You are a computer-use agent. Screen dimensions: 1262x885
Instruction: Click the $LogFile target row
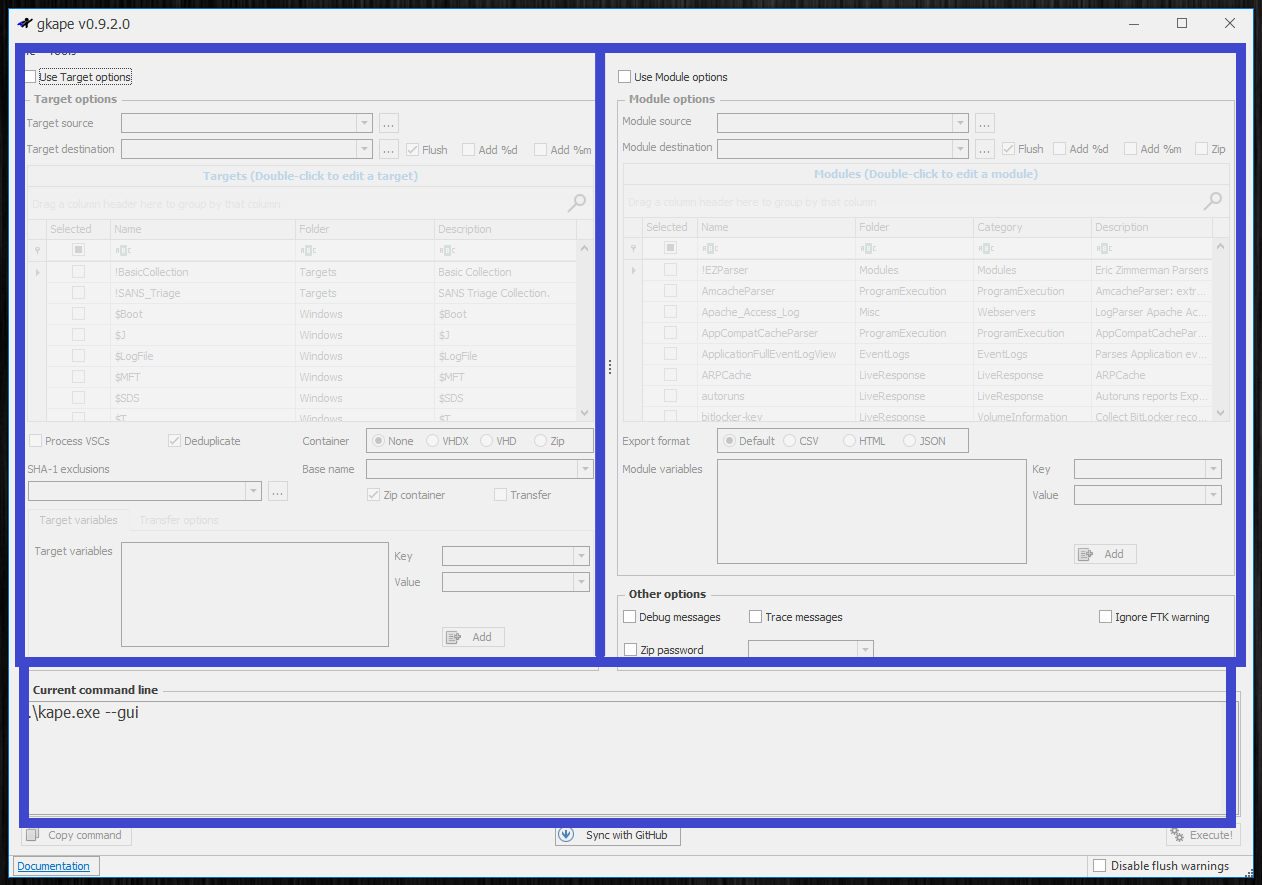302,356
